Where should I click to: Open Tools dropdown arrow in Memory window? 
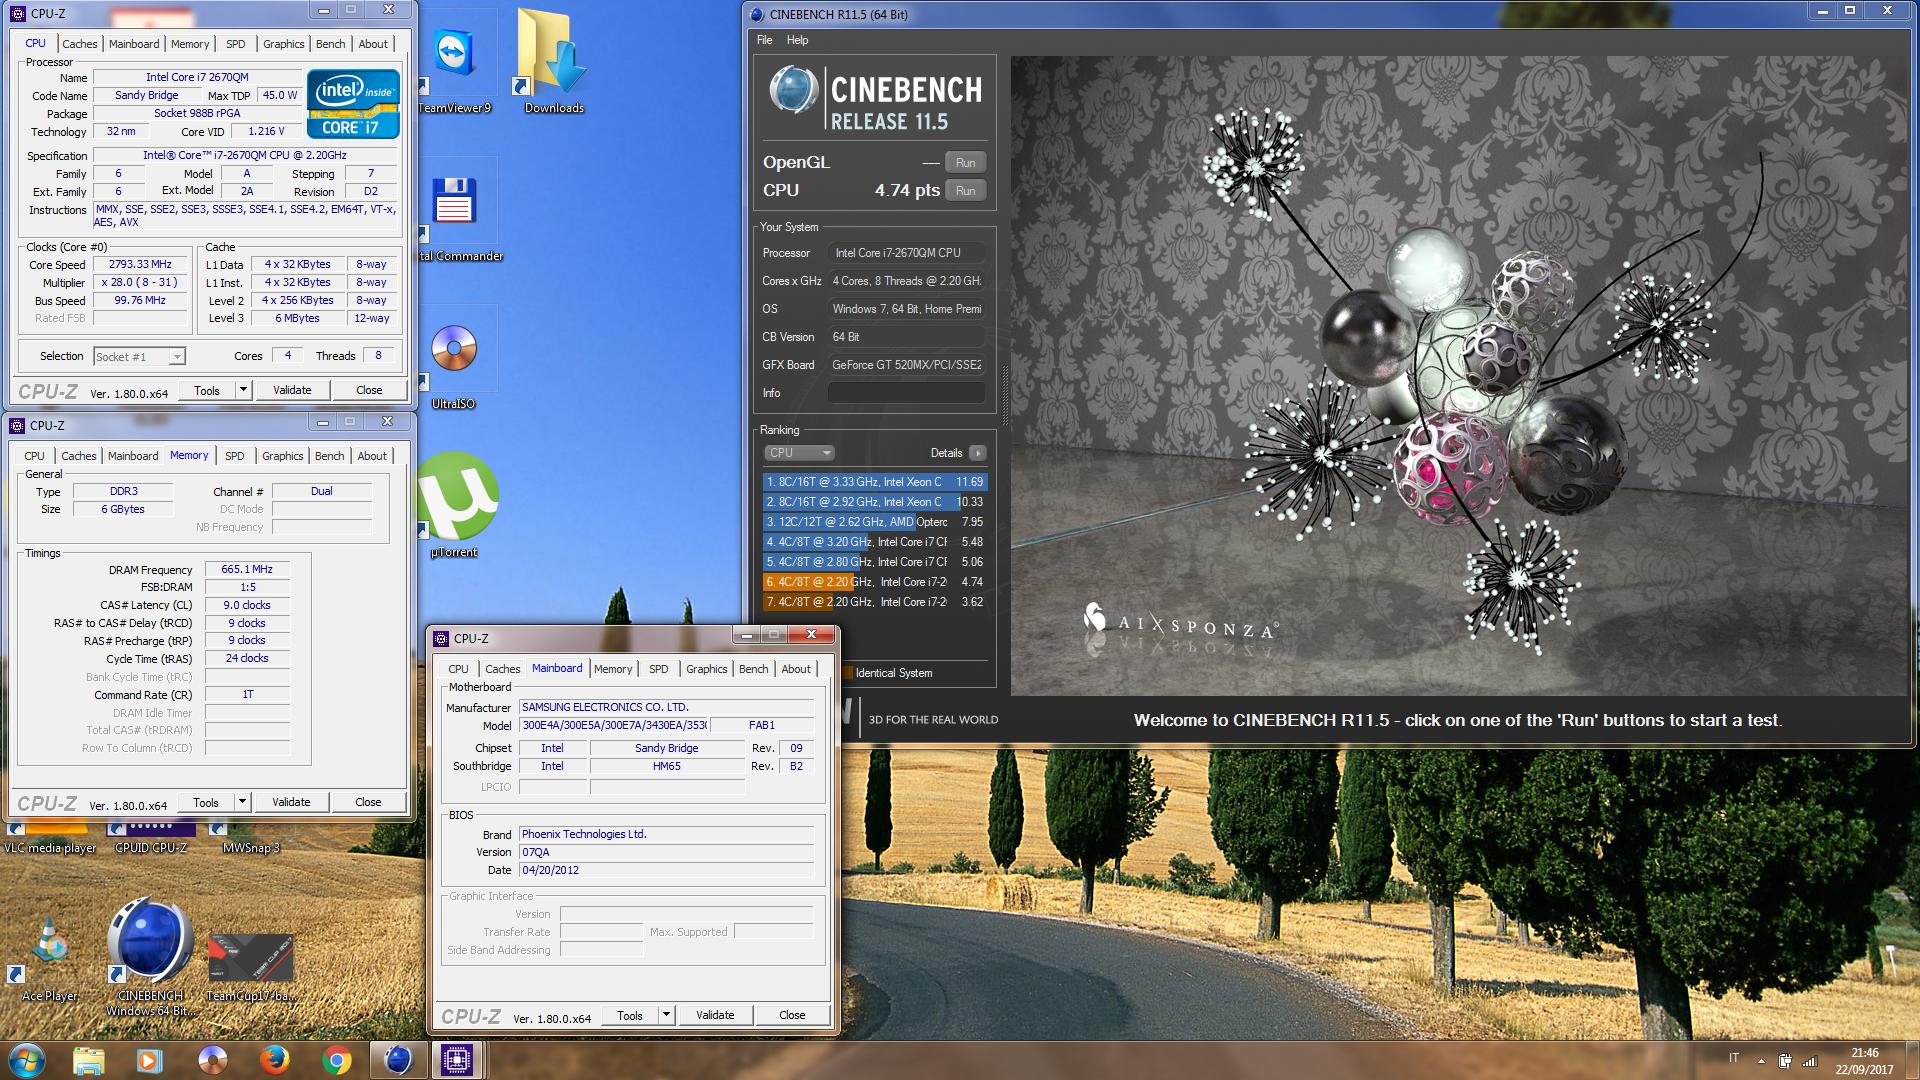242,802
